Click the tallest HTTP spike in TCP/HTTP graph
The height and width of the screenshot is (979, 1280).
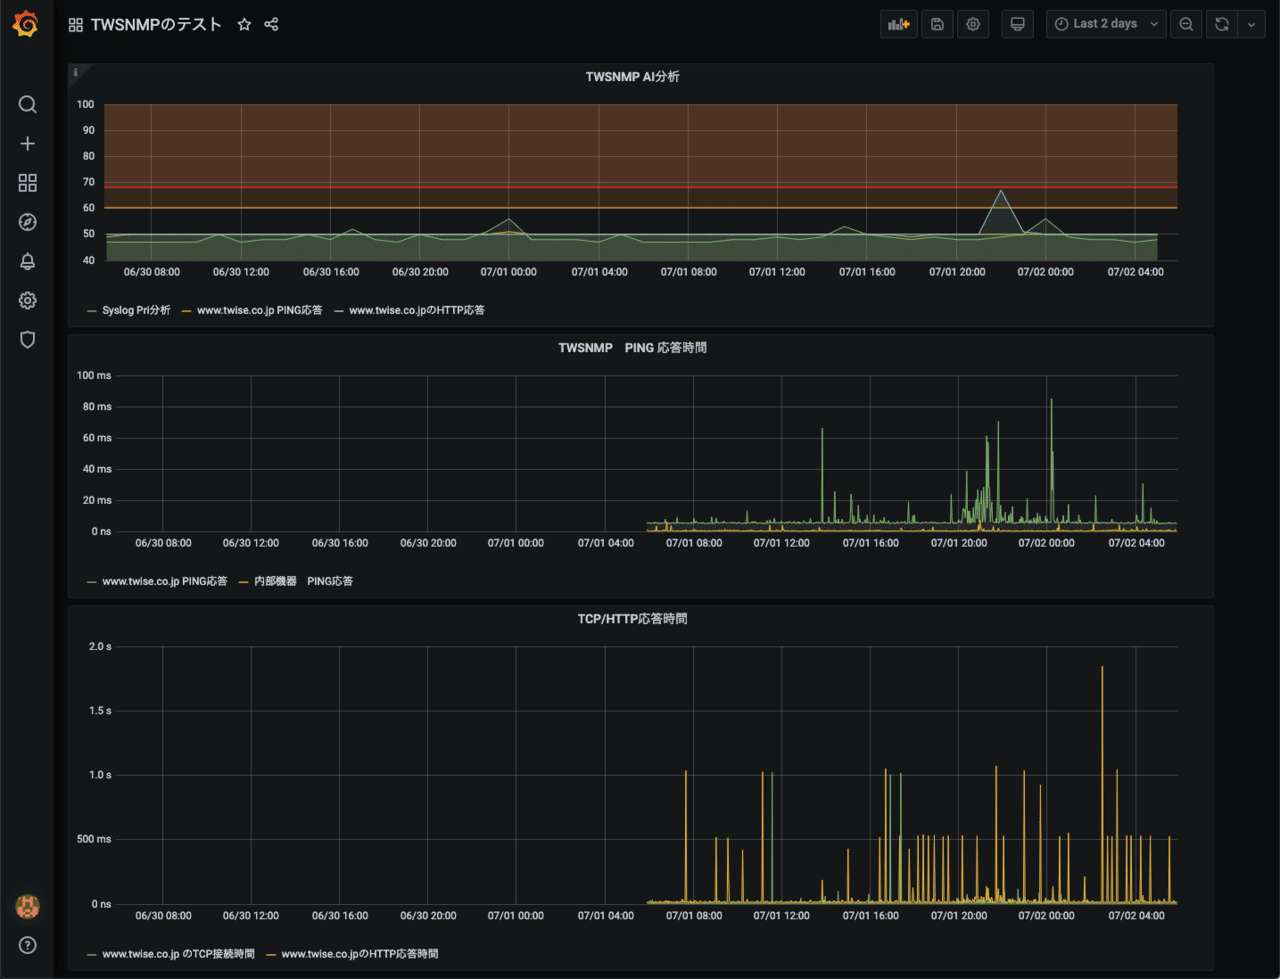point(1102,668)
